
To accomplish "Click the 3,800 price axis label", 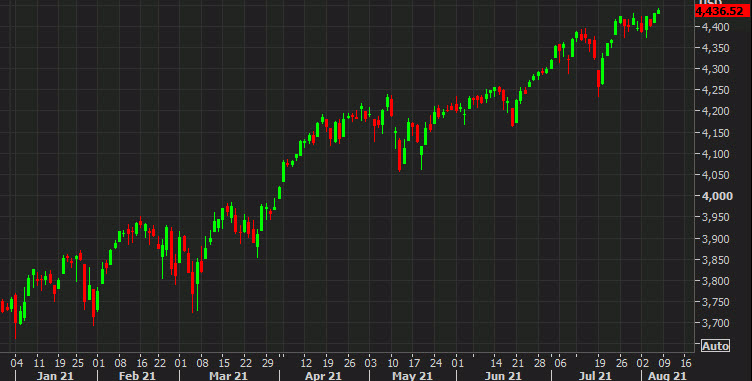I will (x=717, y=281).
